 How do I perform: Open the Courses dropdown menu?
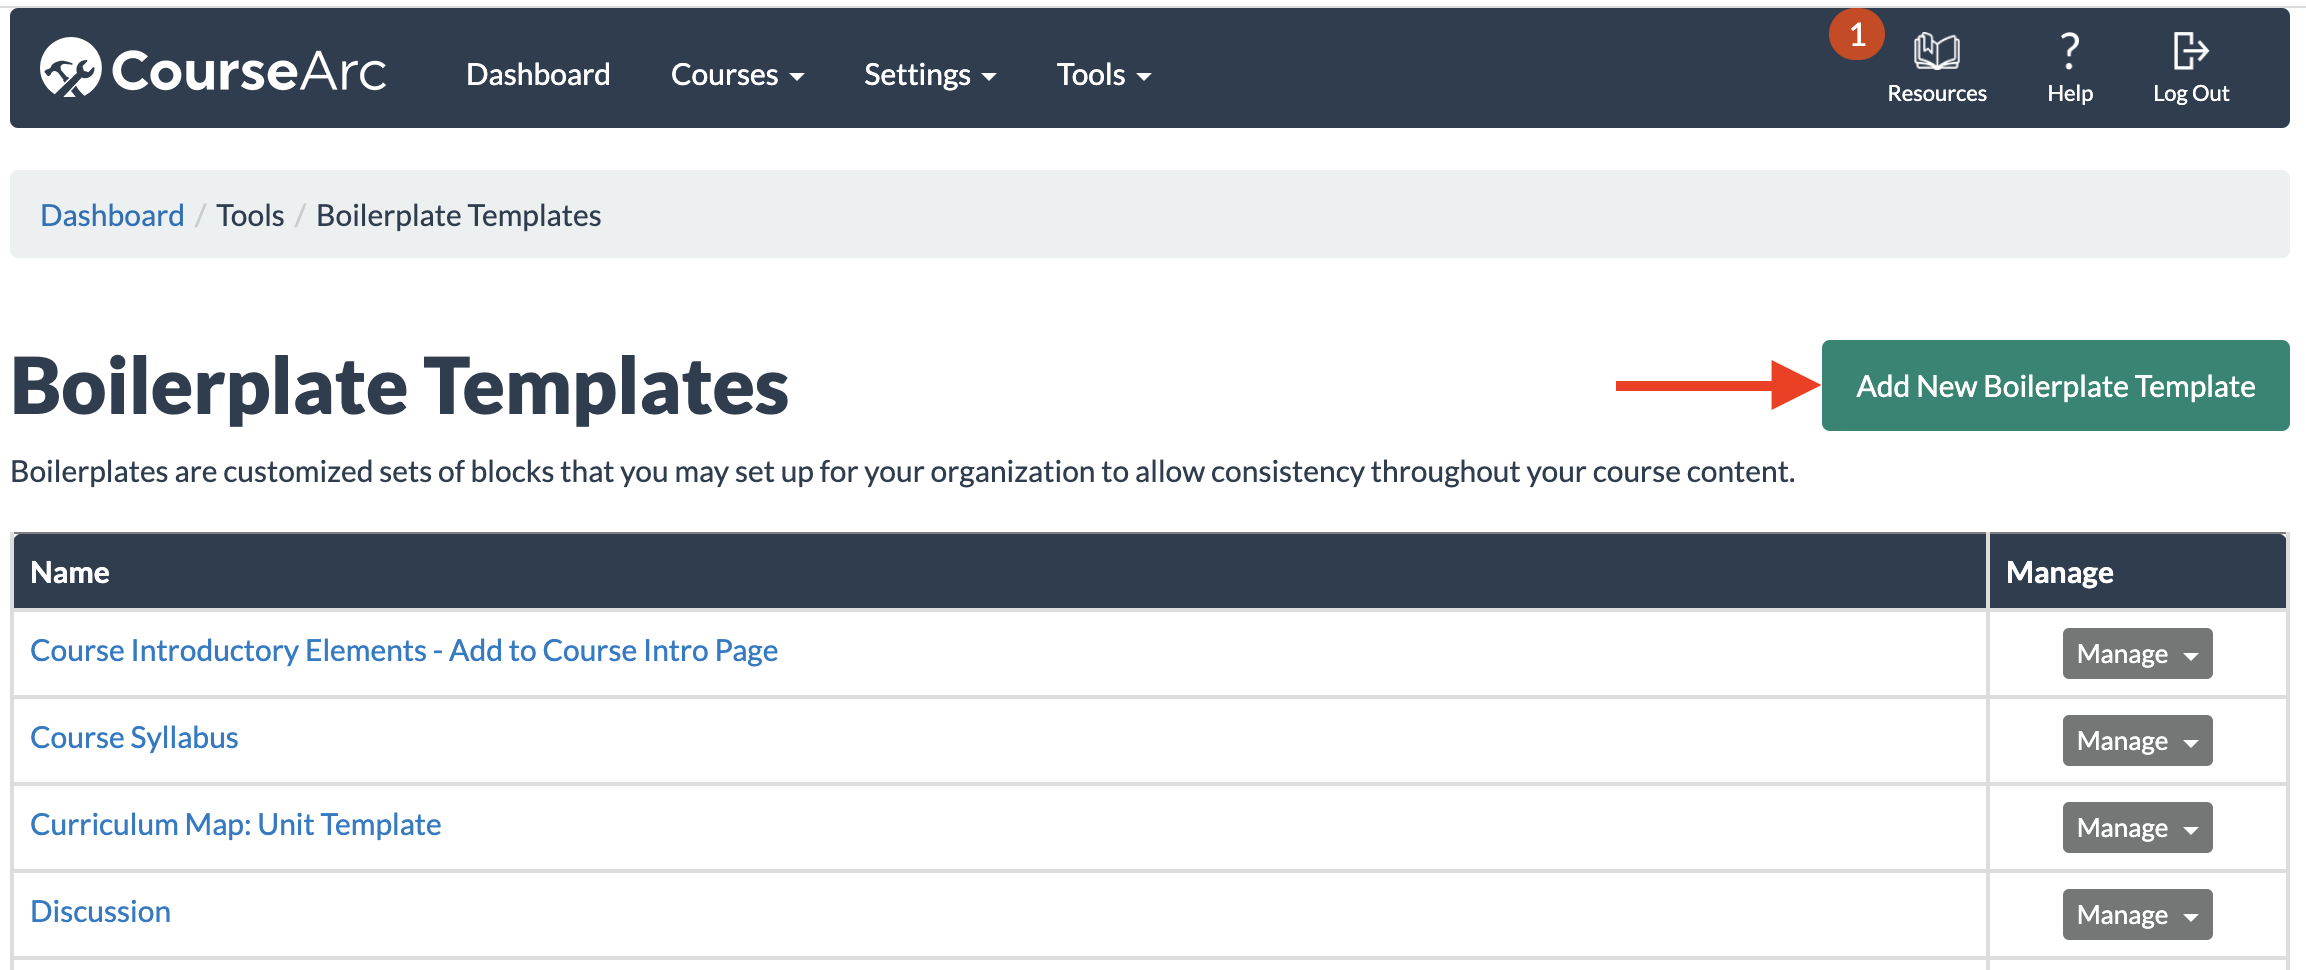point(737,75)
